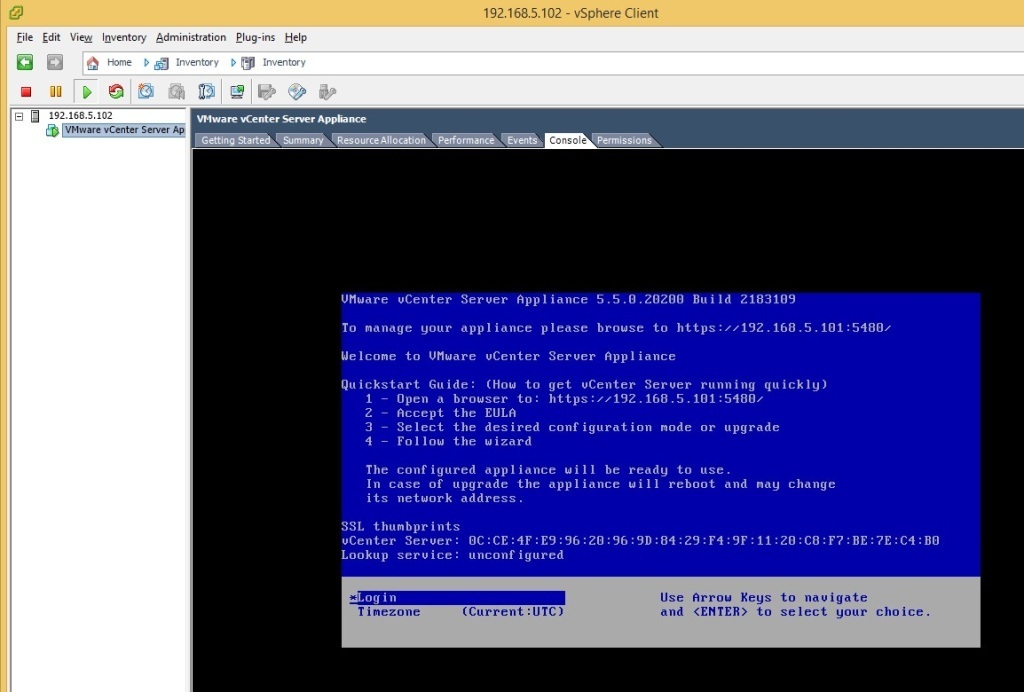Select the Console tab
This screenshot has height=692, width=1024.
tap(568, 140)
